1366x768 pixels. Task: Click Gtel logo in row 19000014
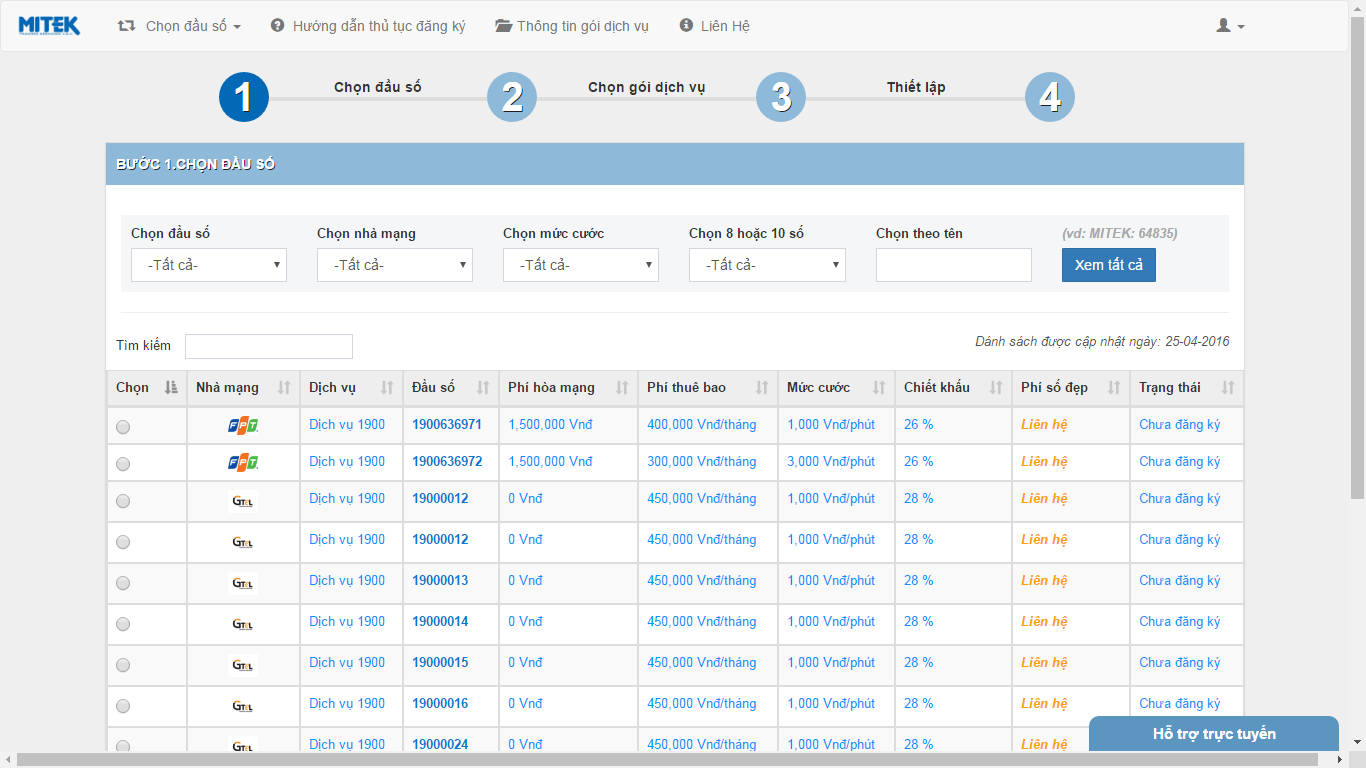pyautogui.click(x=243, y=624)
